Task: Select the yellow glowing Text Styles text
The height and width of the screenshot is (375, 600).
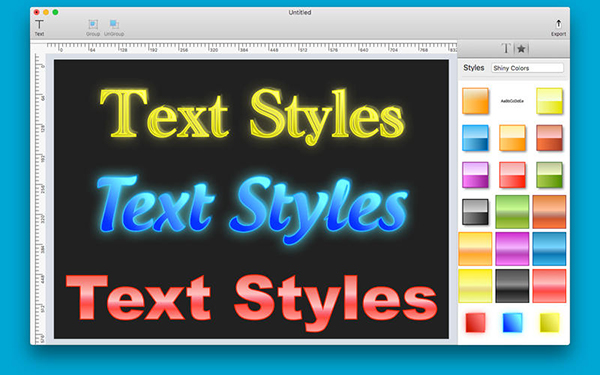Action: [252, 115]
